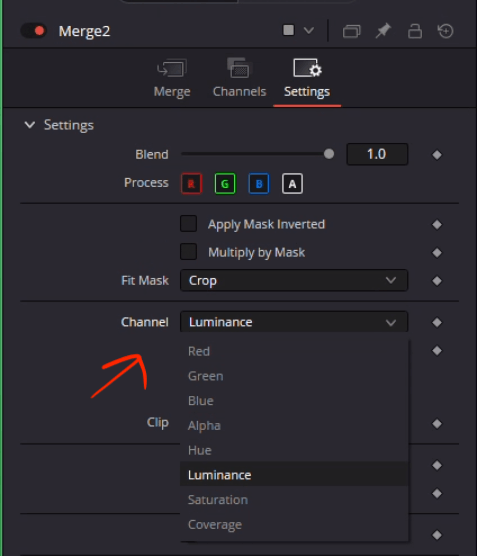Toggle the Blue process channel
Image resolution: width=477 pixels, height=556 pixels.
pos(259,184)
